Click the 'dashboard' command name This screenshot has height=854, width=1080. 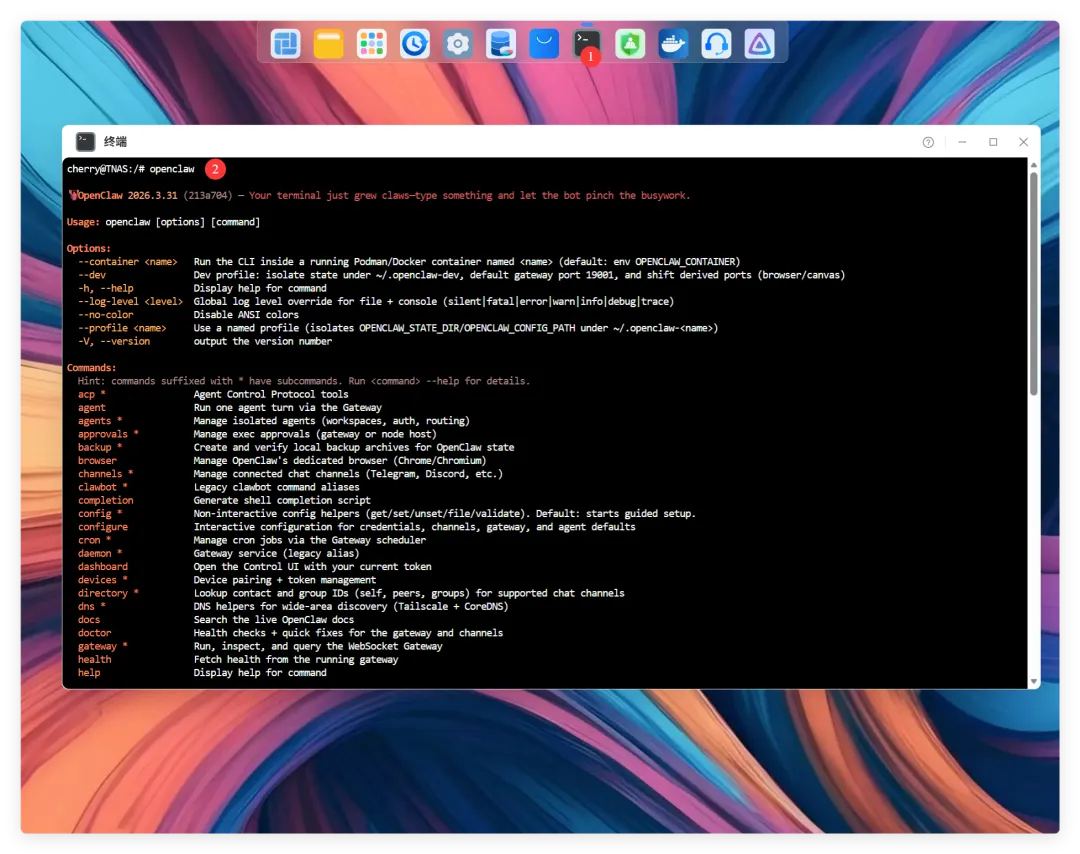coord(103,567)
